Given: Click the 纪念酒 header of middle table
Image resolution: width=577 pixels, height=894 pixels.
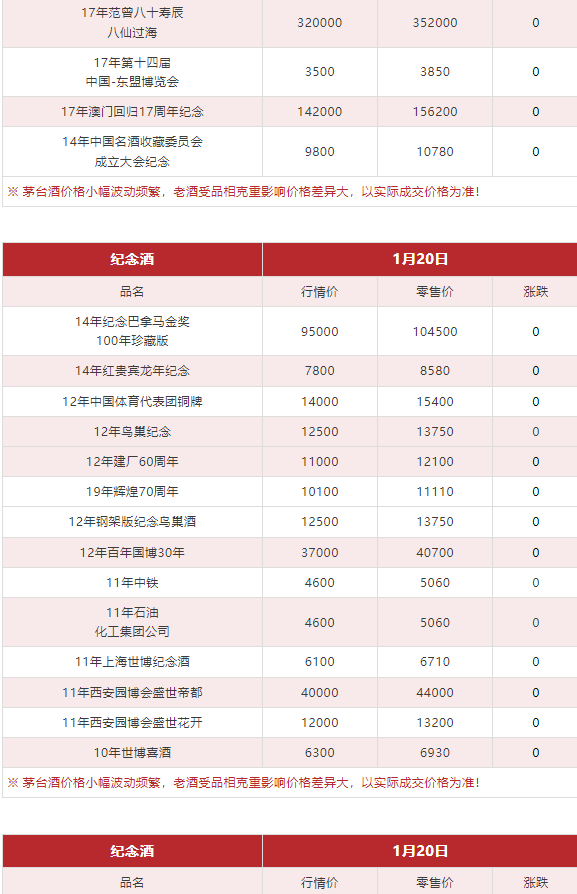Looking at the screenshot, I should click(132, 259).
